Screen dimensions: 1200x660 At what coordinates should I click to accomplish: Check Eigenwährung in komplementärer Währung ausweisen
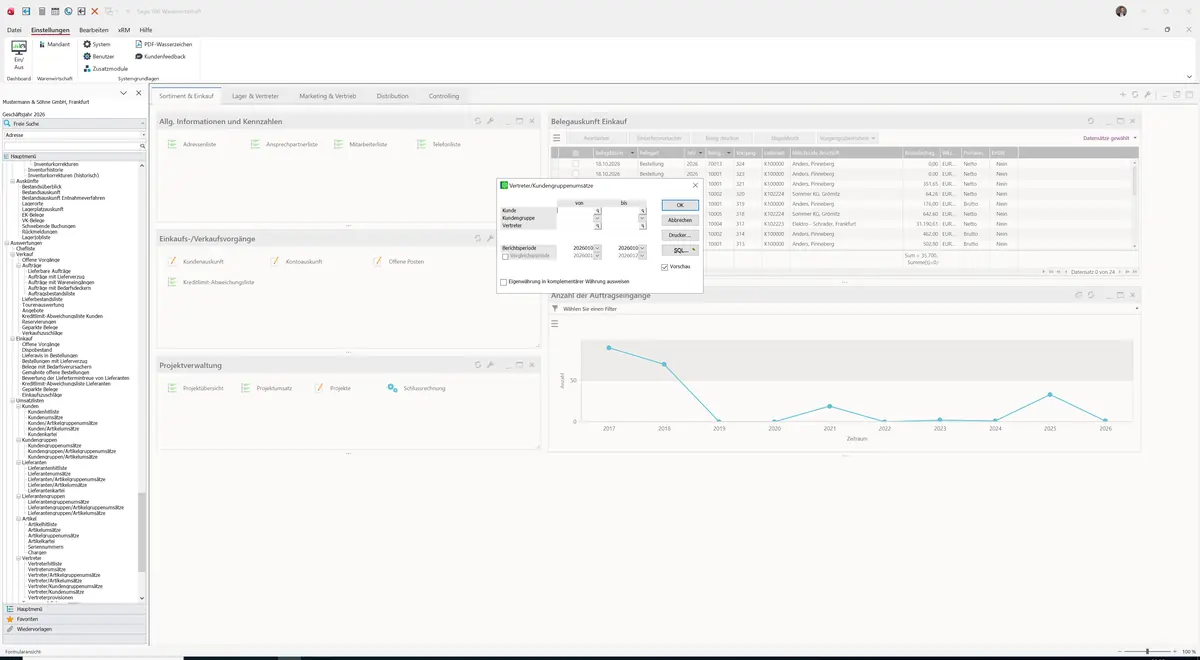504,282
